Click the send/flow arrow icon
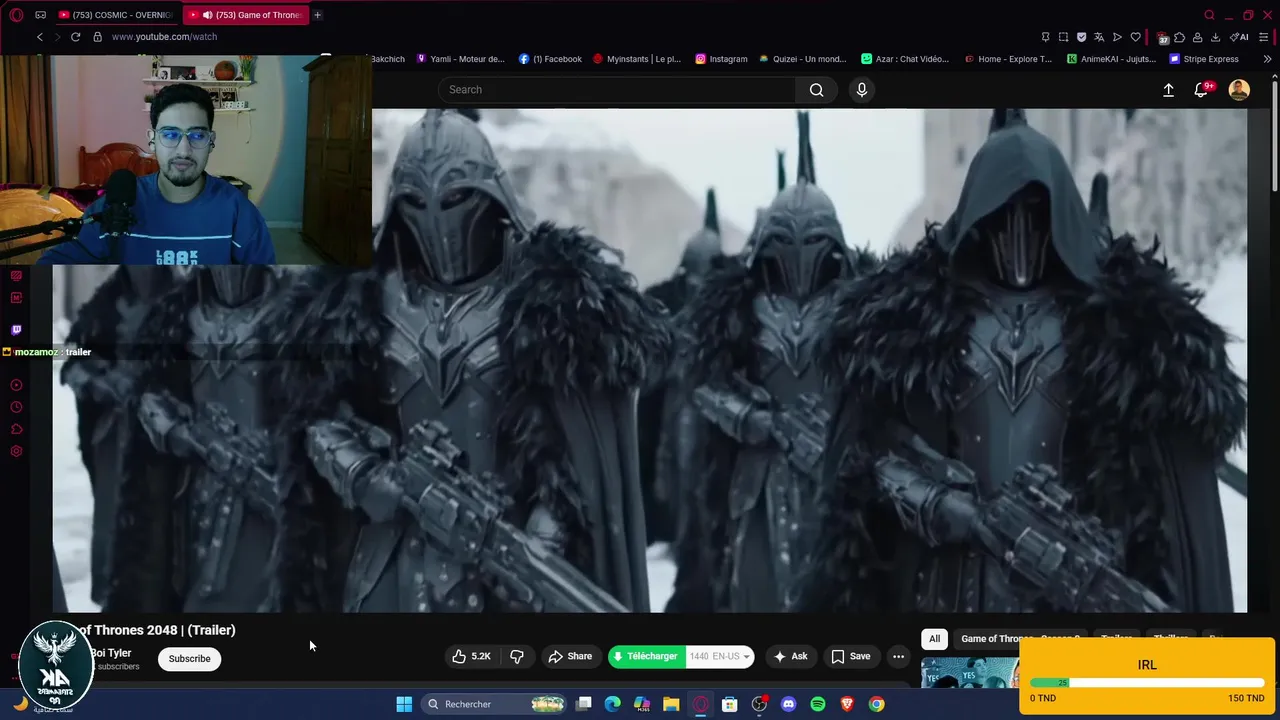This screenshot has height=720, width=1280. [1117, 37]
